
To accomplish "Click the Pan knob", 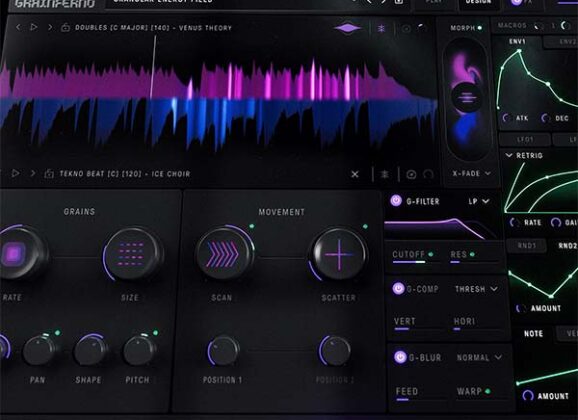I will (39, 350).
